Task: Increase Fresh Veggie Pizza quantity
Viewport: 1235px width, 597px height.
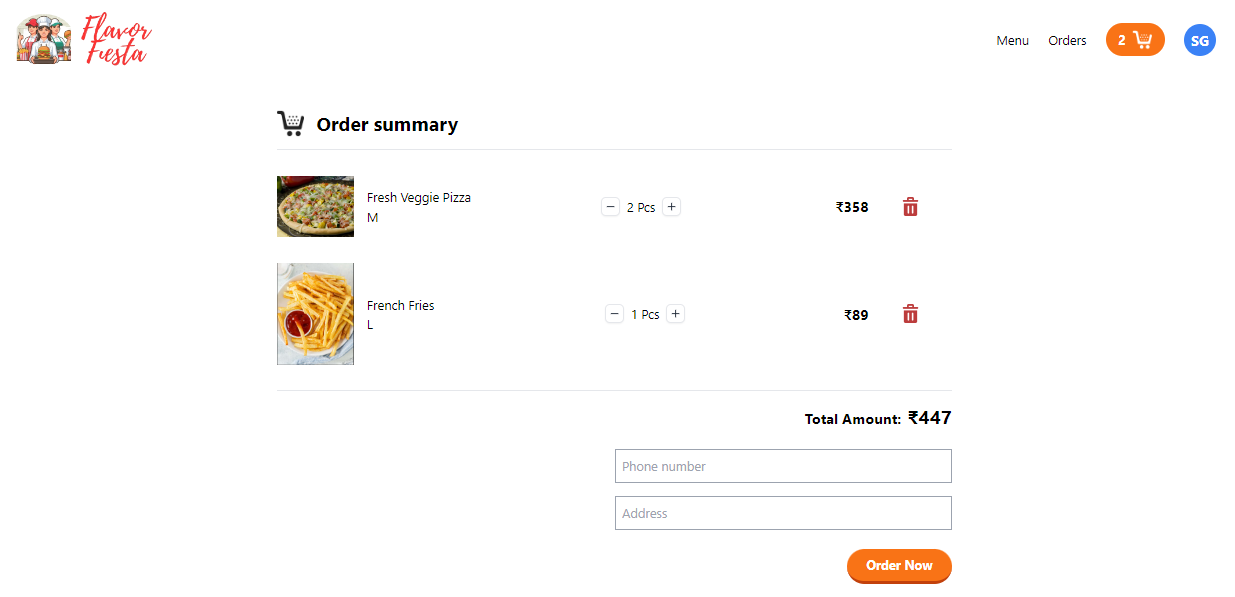Action: click(672, 207)
